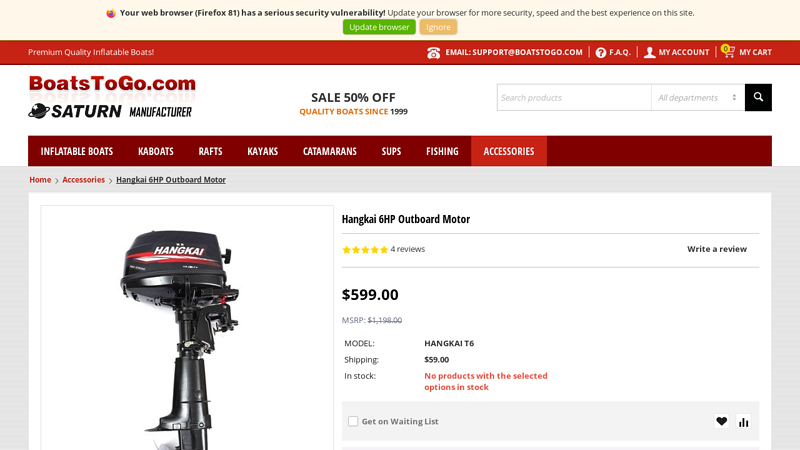Click the Update browser button
800x450 pixels.
tap(379, 27)
